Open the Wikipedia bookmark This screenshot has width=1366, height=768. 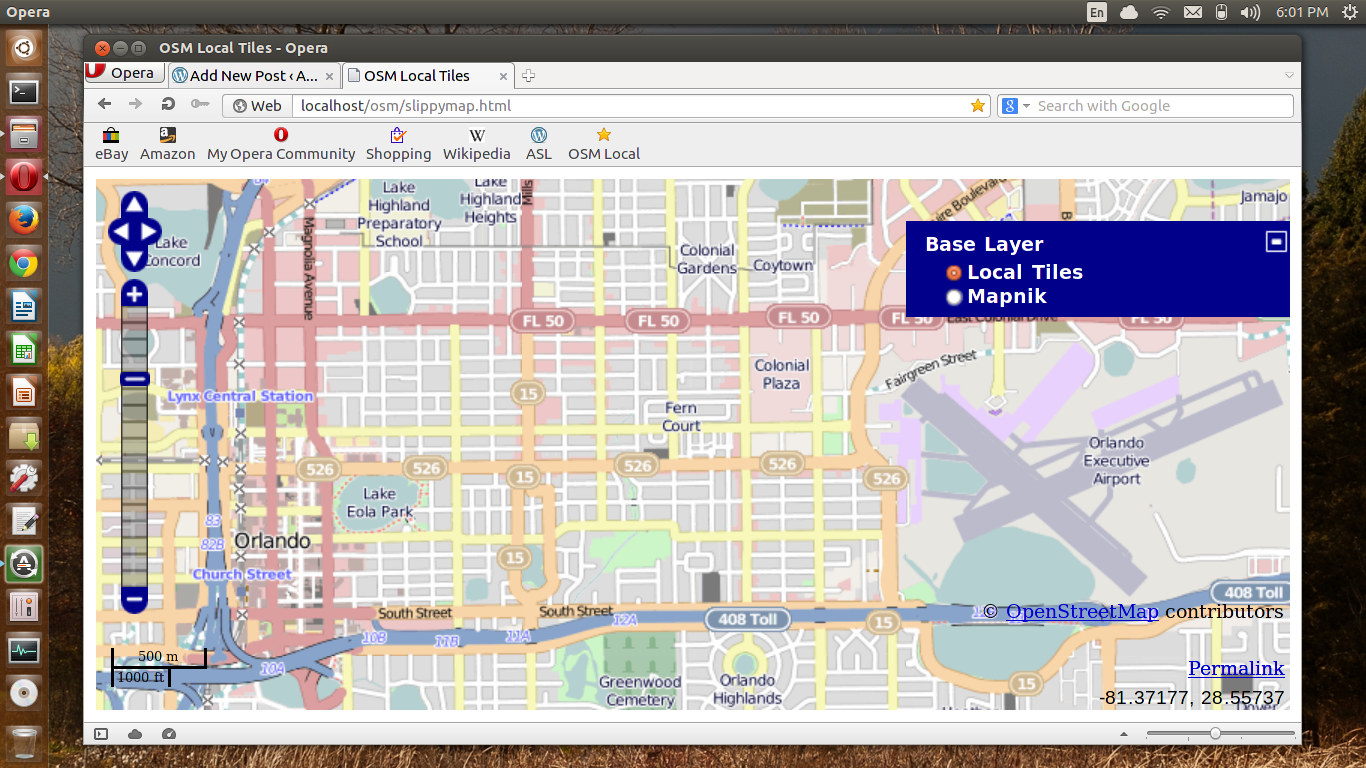pyautogui.click(x=477, y=144)
